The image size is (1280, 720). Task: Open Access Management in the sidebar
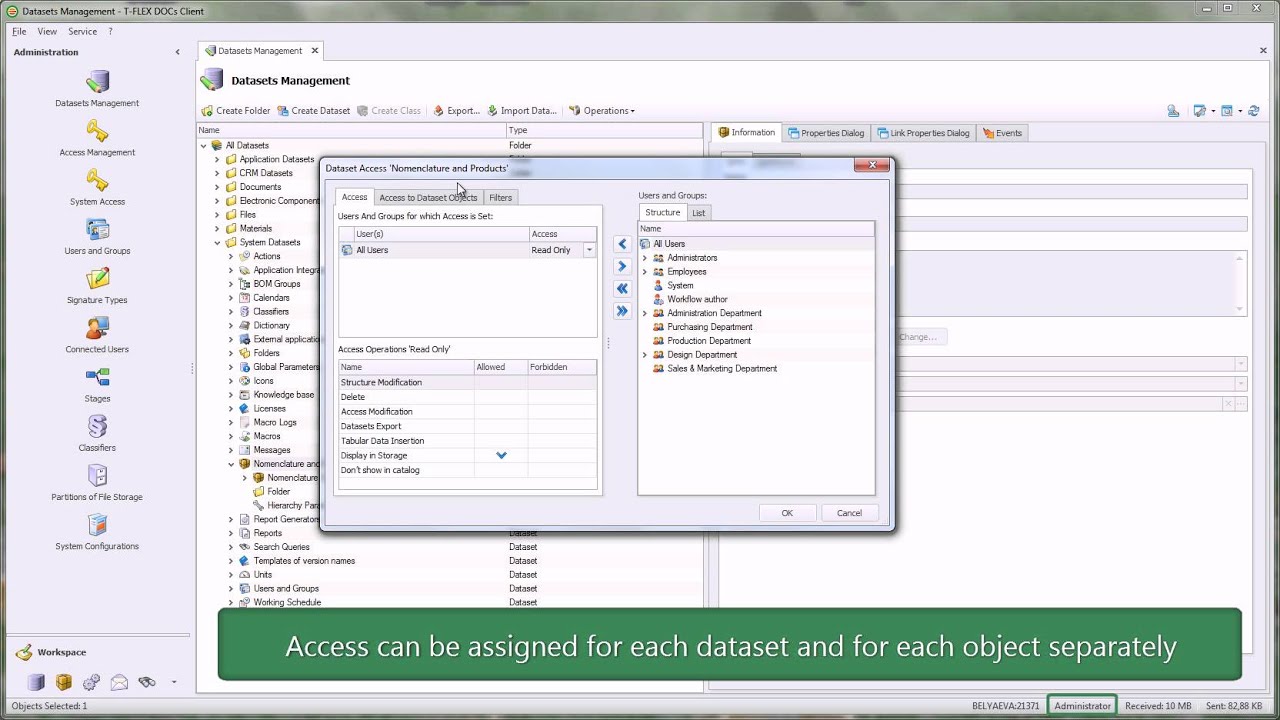pyautogui.click(x=97, y=139)
